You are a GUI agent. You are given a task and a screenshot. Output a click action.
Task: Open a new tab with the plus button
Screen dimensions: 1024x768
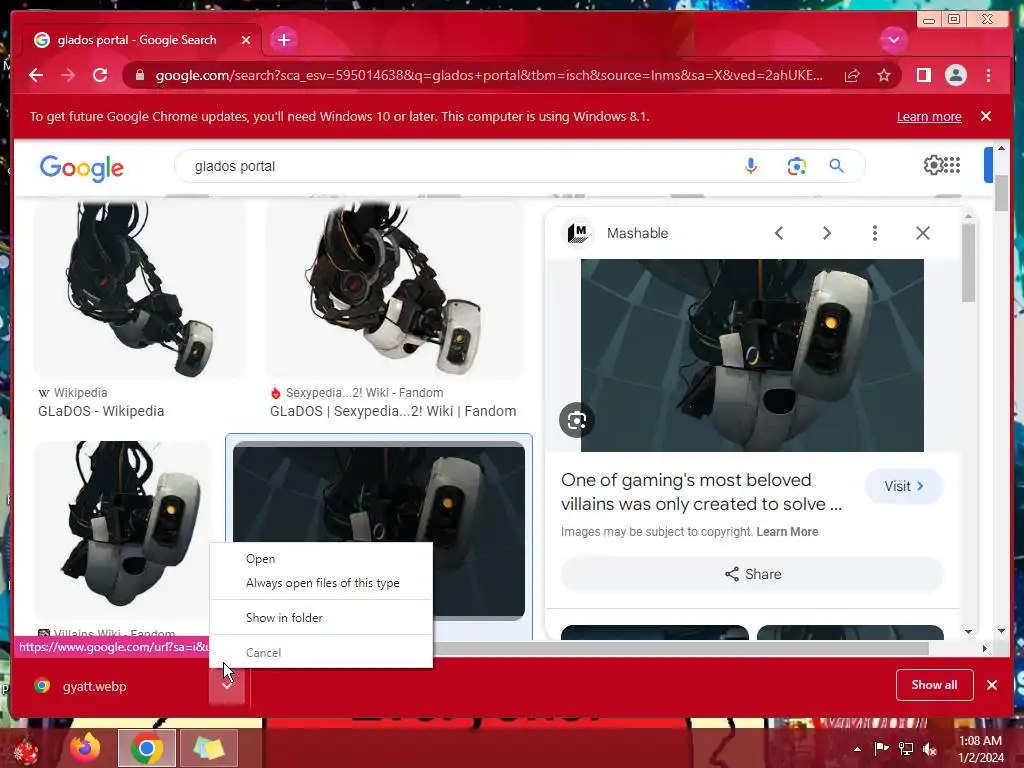coord(283,40)
